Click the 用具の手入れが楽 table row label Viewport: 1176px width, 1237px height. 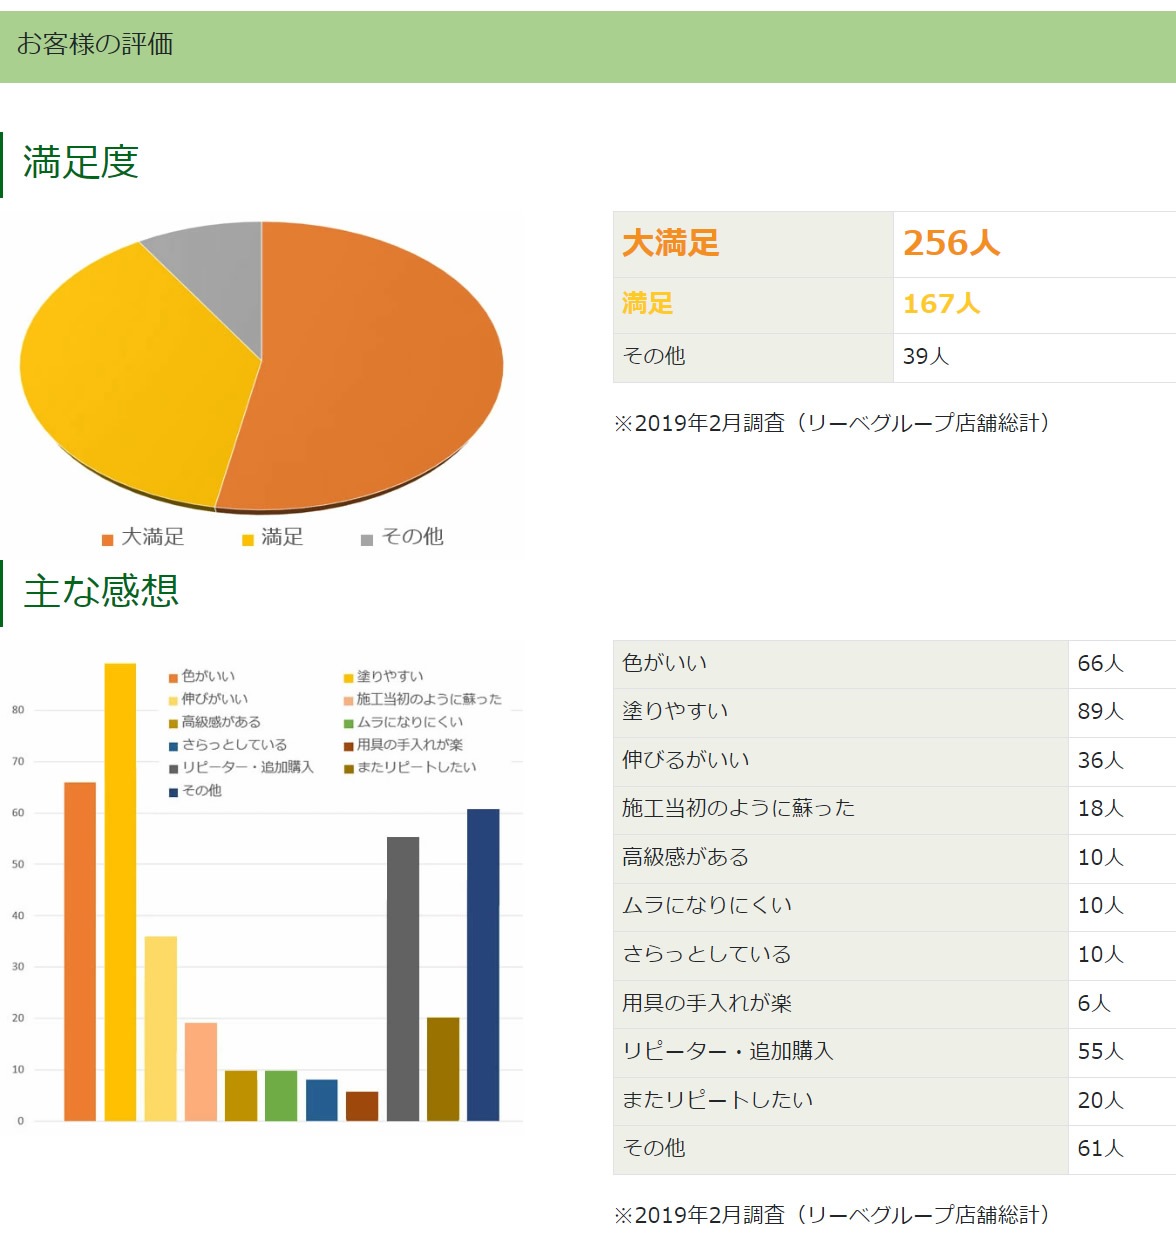[706, 1003]
